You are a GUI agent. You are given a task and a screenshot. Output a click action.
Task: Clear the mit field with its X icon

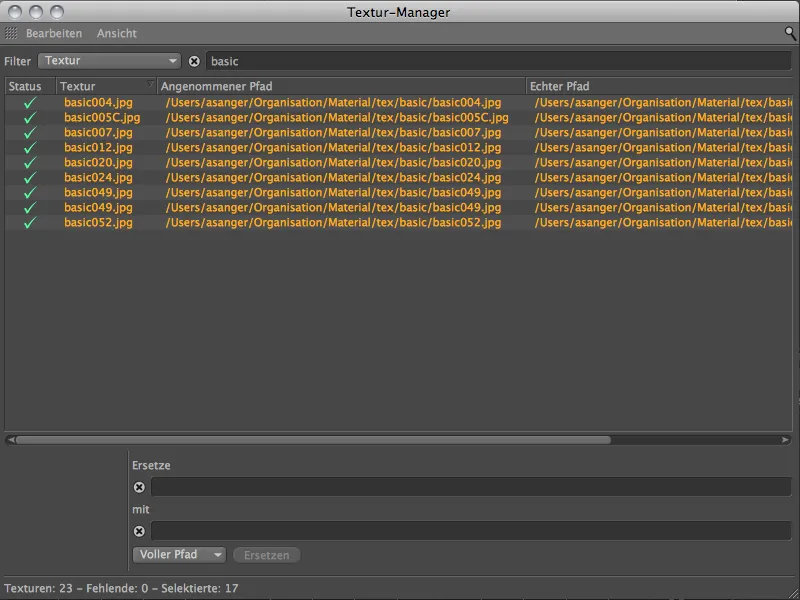139,531
